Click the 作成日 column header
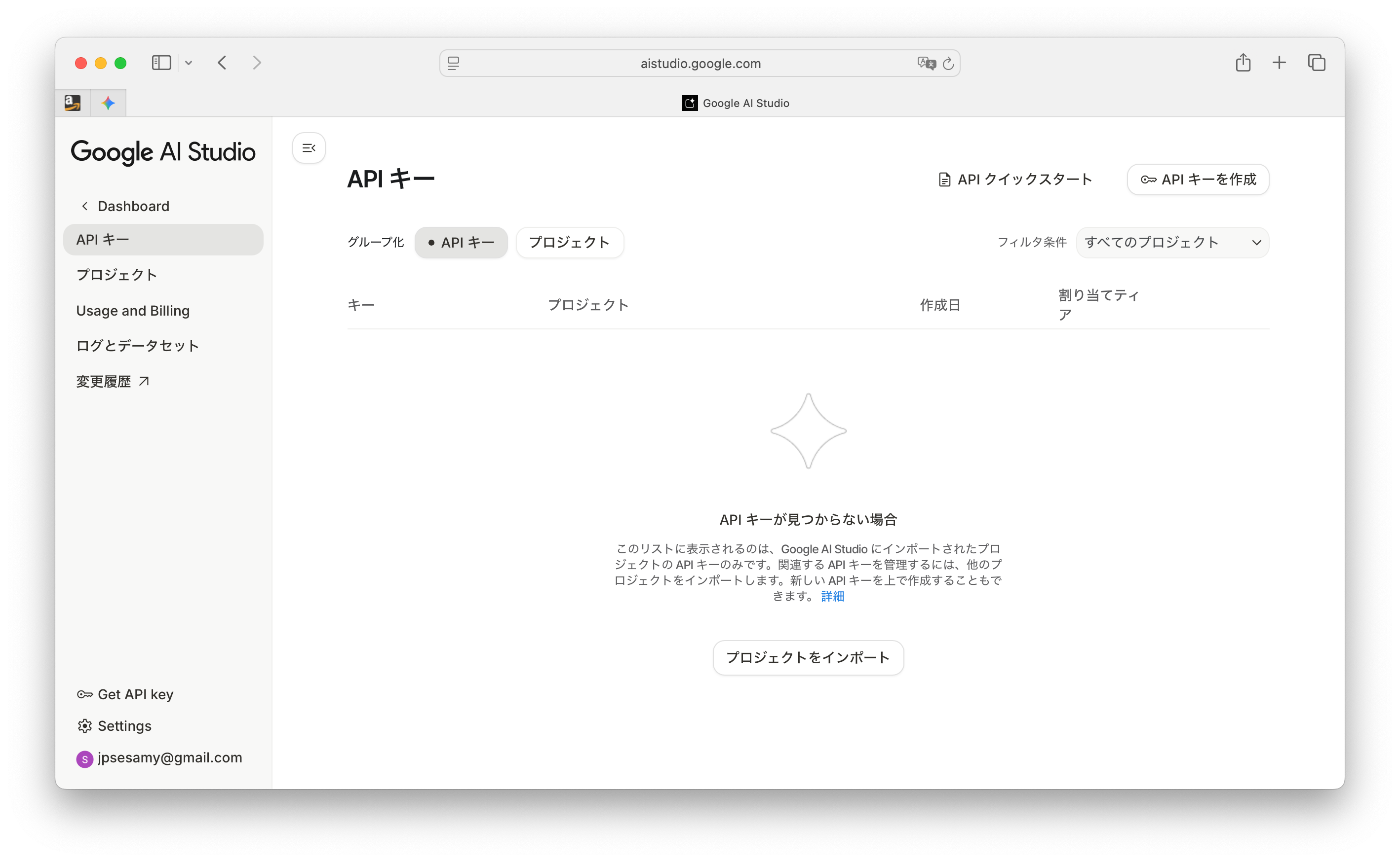The image size is (1400, 862). (x=940, y=305)
